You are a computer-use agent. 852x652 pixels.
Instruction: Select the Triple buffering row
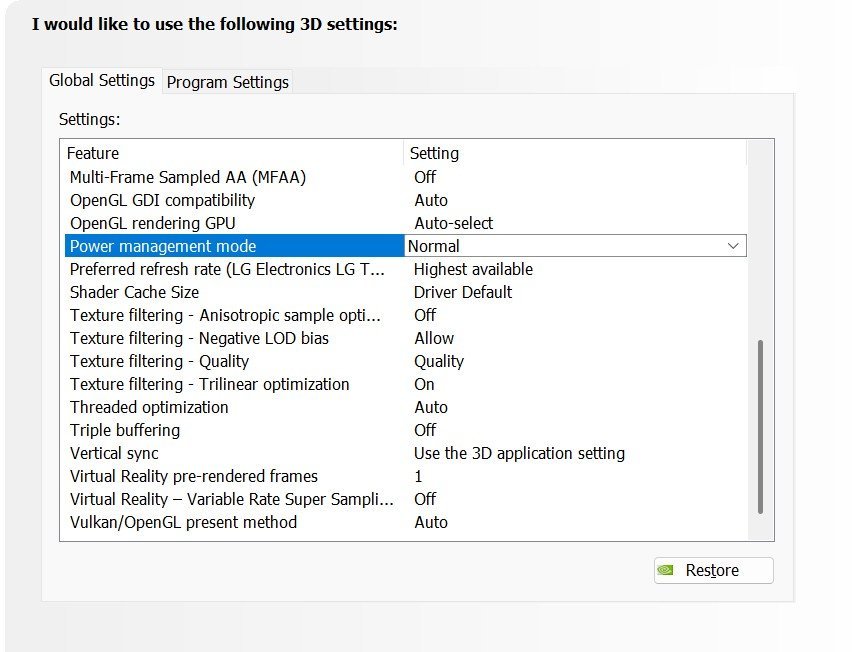click(405, 430)
